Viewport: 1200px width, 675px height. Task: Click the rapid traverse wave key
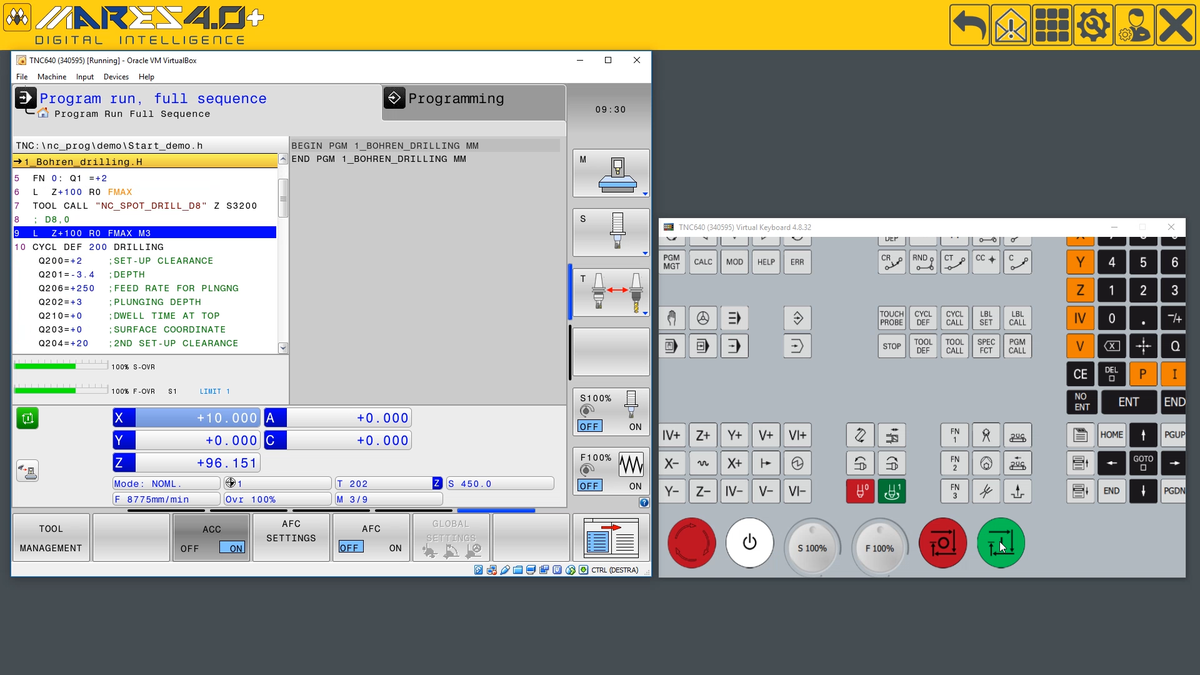(703, 463)
